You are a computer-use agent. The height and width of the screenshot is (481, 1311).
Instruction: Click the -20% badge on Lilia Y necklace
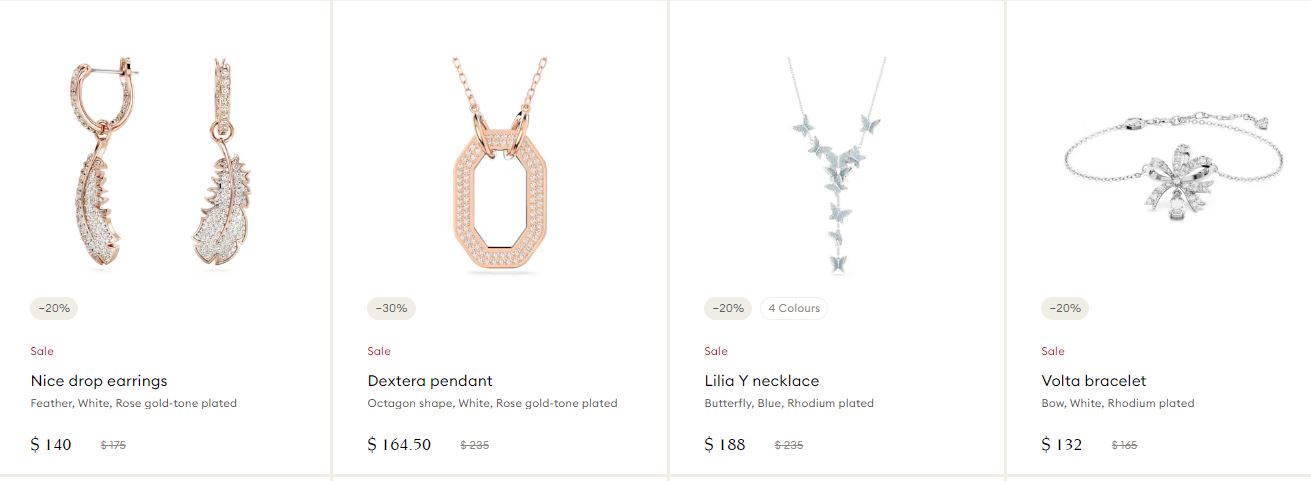(728, 308)
